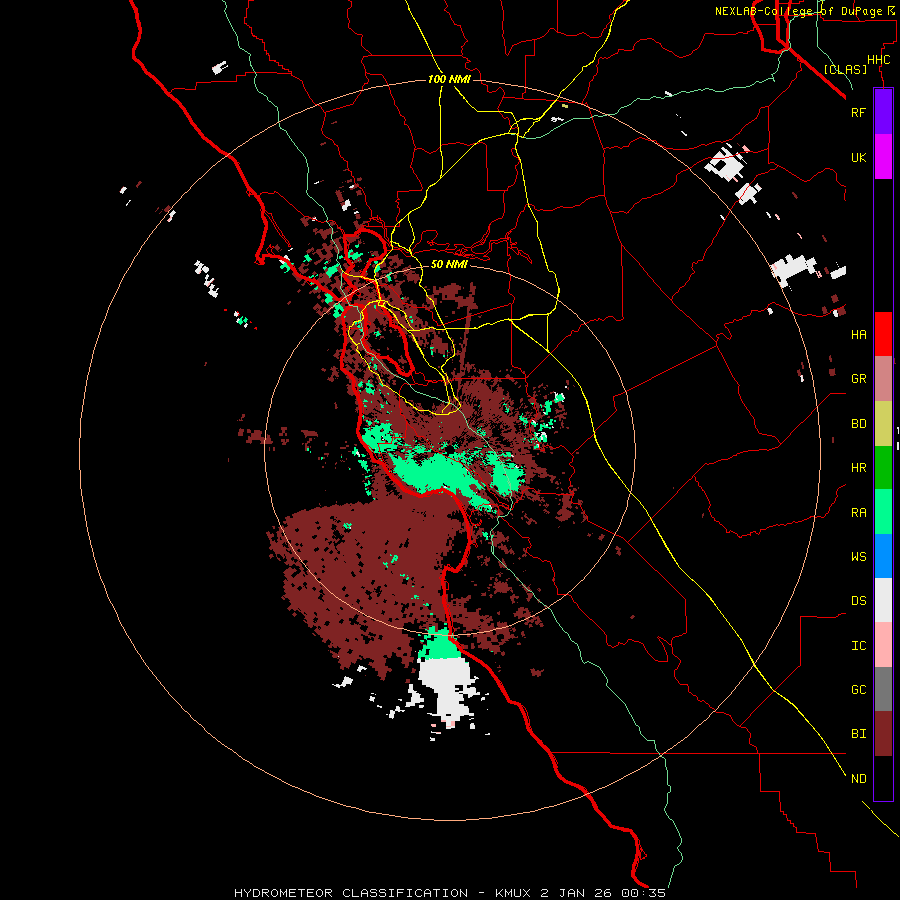
Task: Click the GR legend label
Action: [x=858, y=379]
